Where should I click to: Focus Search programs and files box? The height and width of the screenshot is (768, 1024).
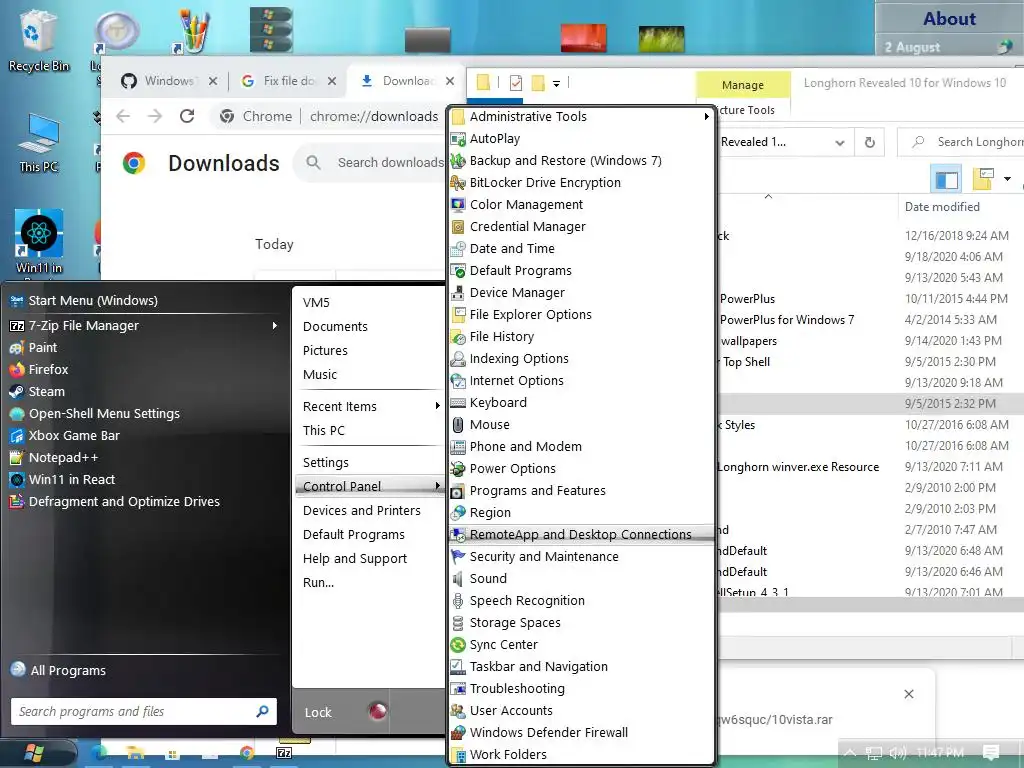[x=144, y=711]
